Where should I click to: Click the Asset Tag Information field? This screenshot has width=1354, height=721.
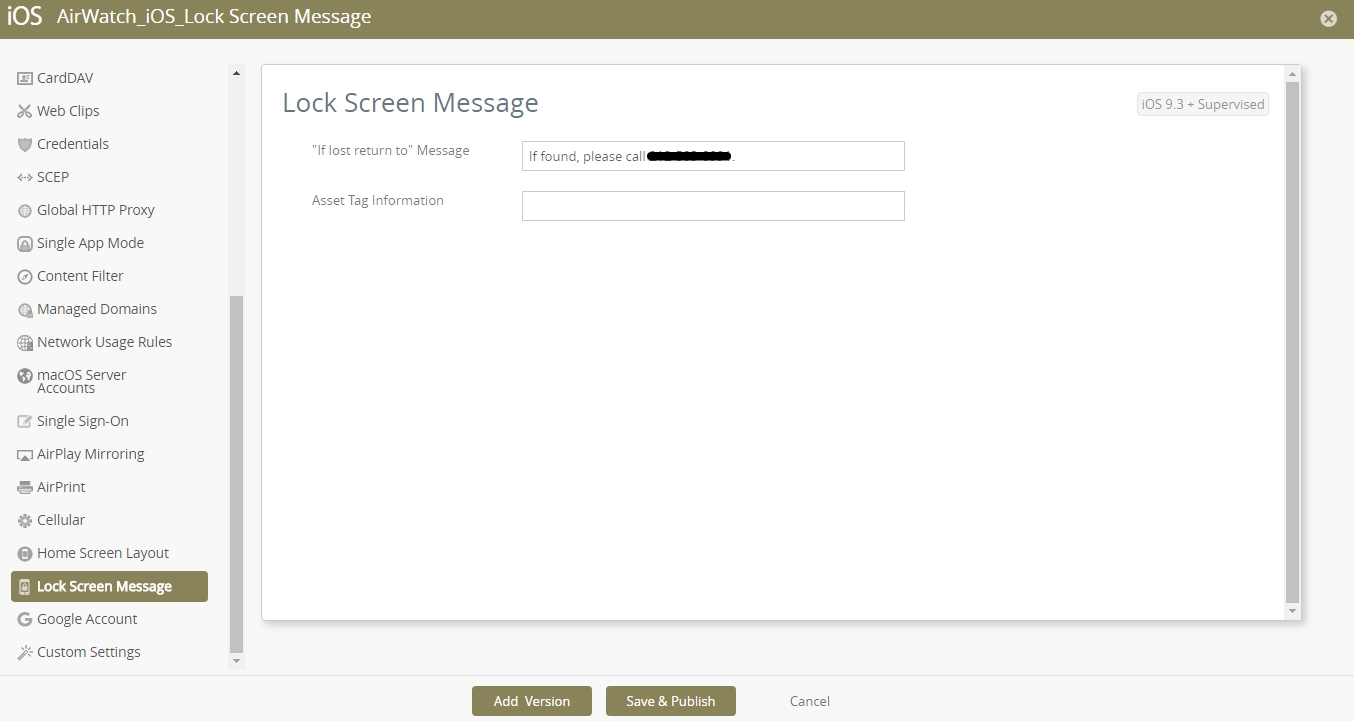pyautogui.click(x=713, y=206)
